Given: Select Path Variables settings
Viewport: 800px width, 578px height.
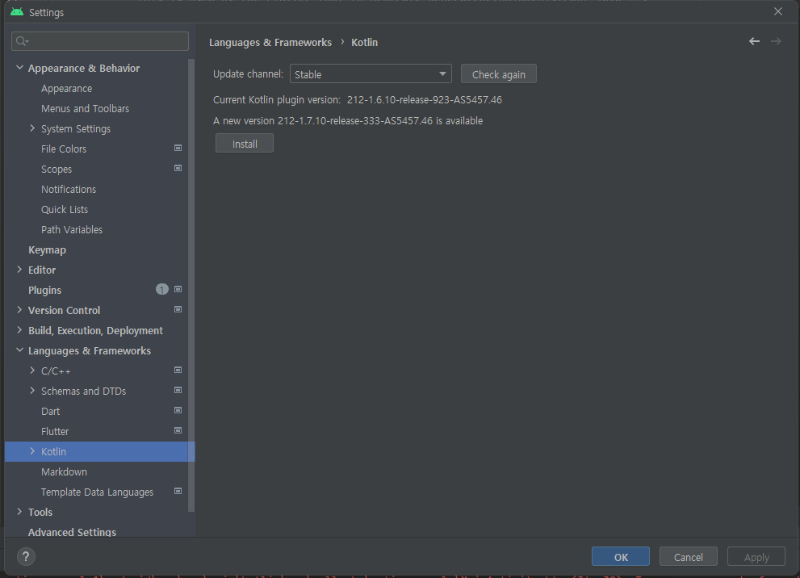Looking at the screenshot, I should tap(72, 230).
